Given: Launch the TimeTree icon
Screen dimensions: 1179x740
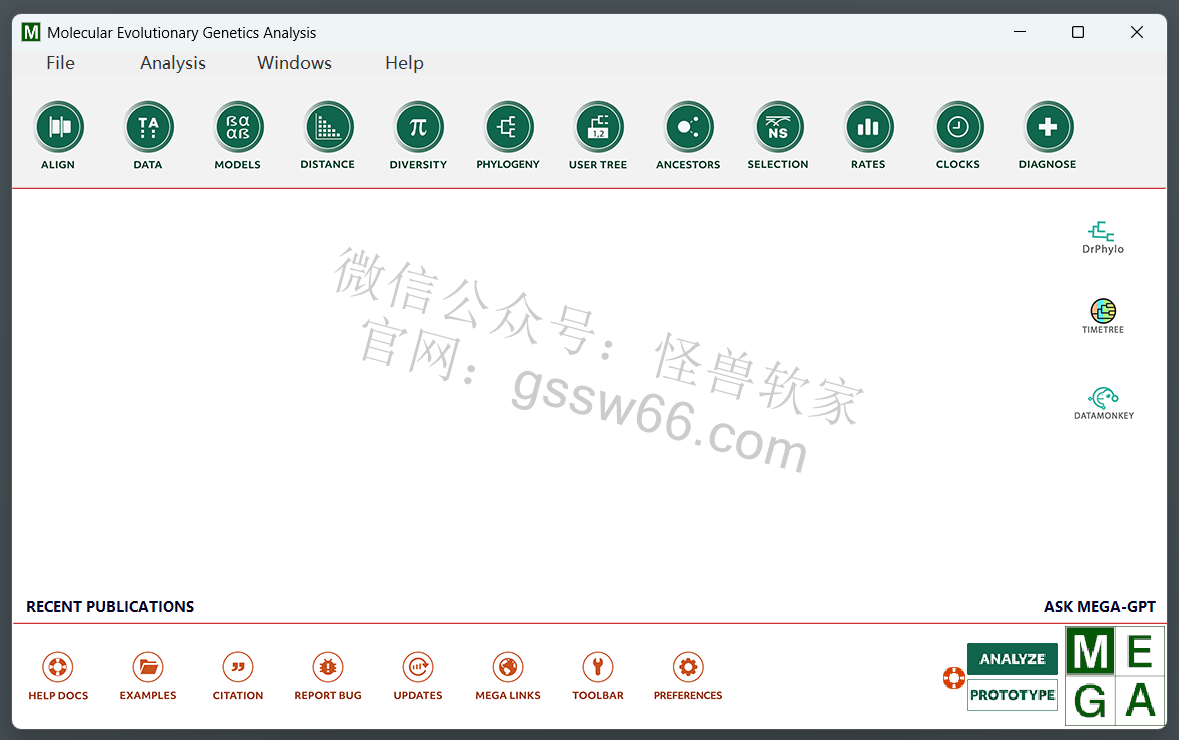Looking at the screenshot, I should pyautogui.click(x=1103, y=316).
